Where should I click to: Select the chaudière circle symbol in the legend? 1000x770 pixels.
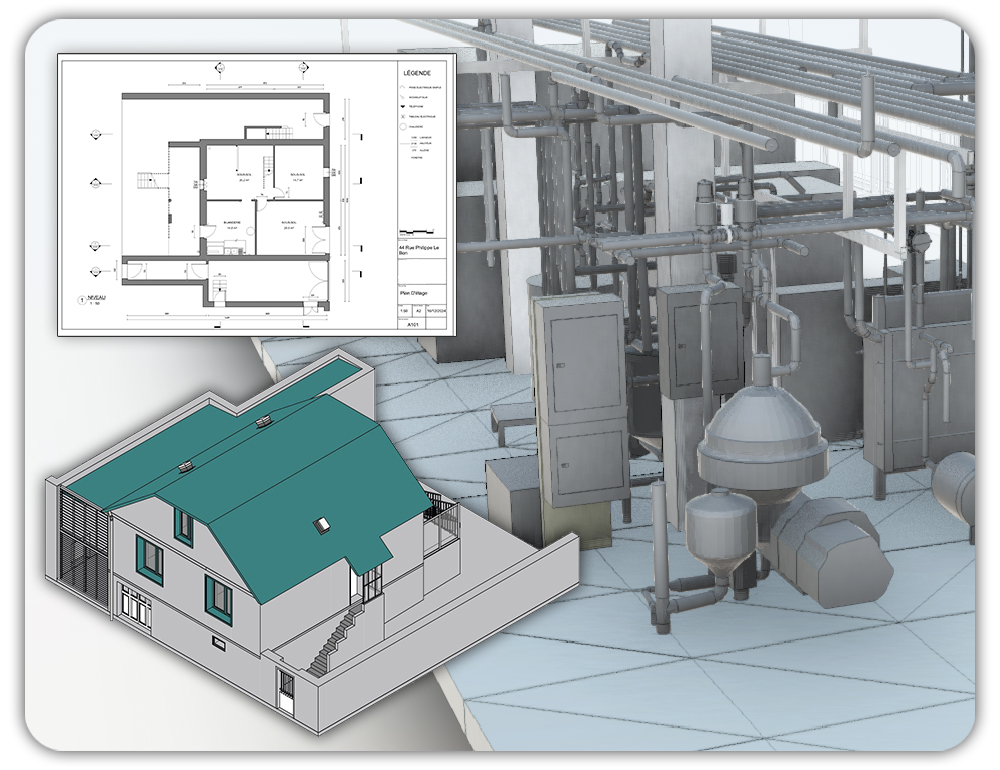click(403, 126)
